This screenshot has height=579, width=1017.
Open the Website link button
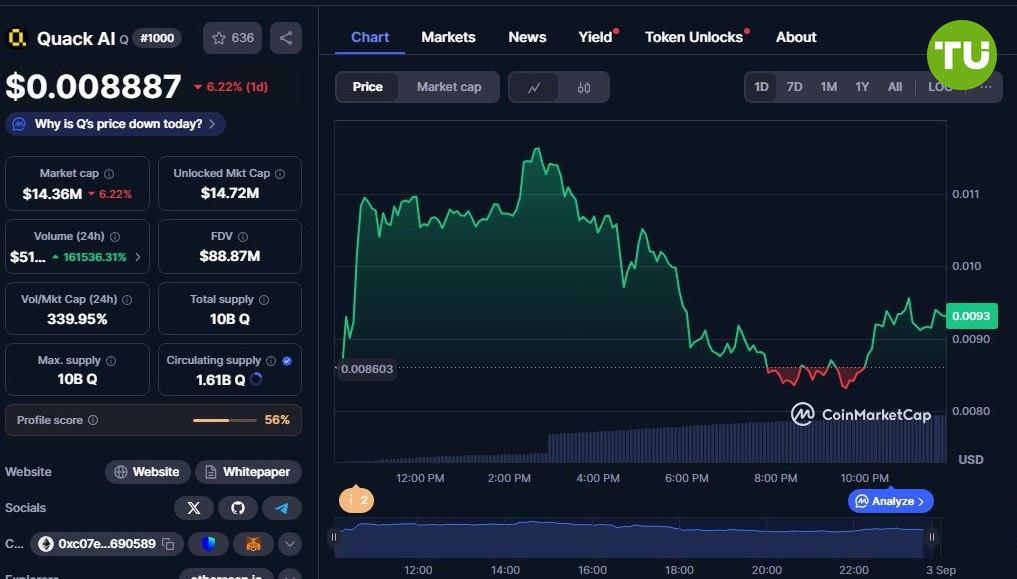tap(147, 472)
